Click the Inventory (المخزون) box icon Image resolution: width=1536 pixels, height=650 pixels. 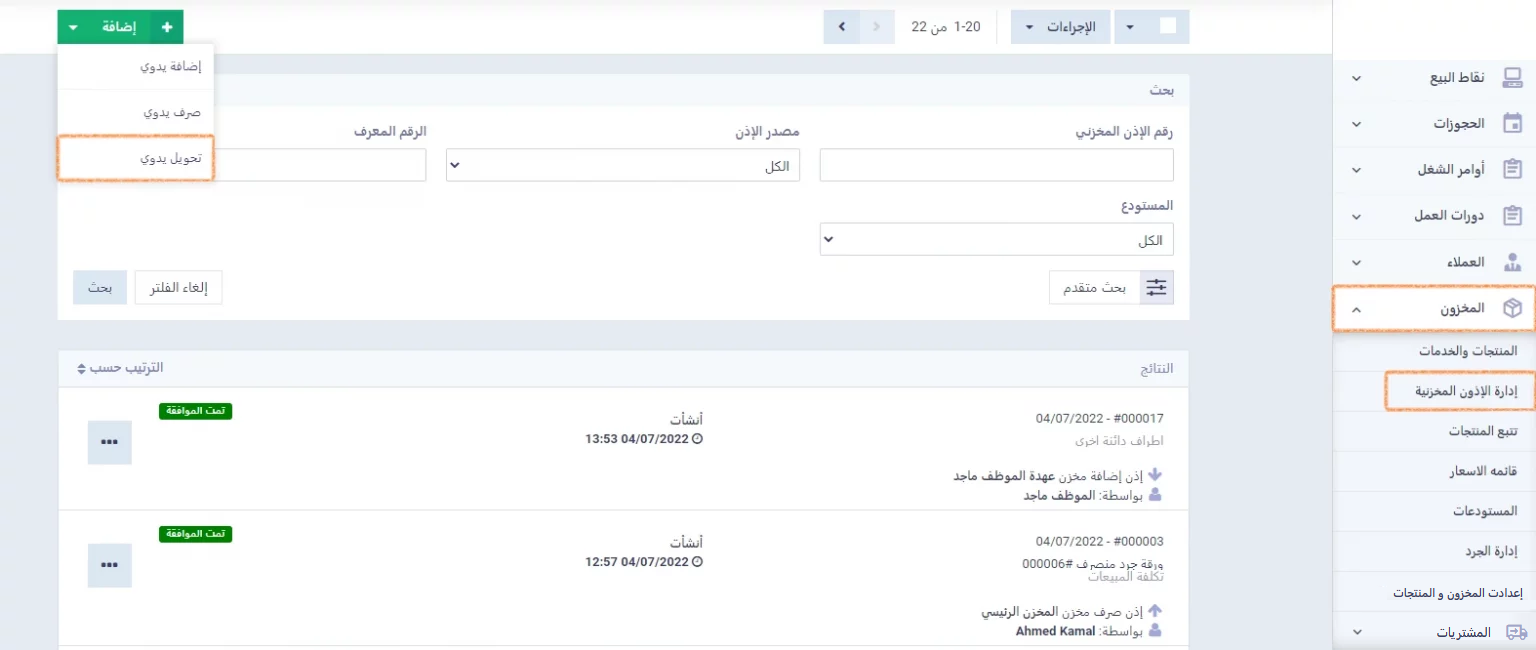1512,309
